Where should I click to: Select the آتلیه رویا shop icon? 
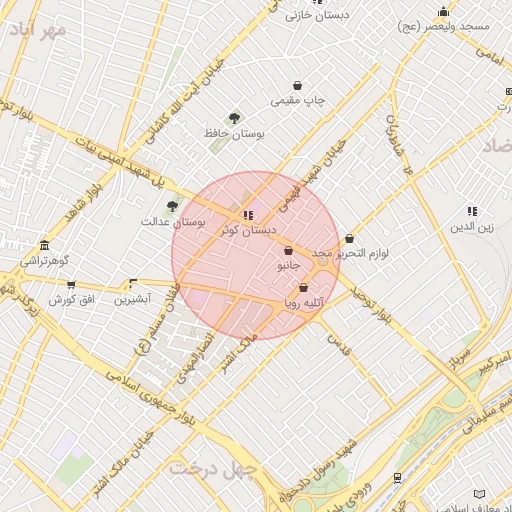pos(303,287)
